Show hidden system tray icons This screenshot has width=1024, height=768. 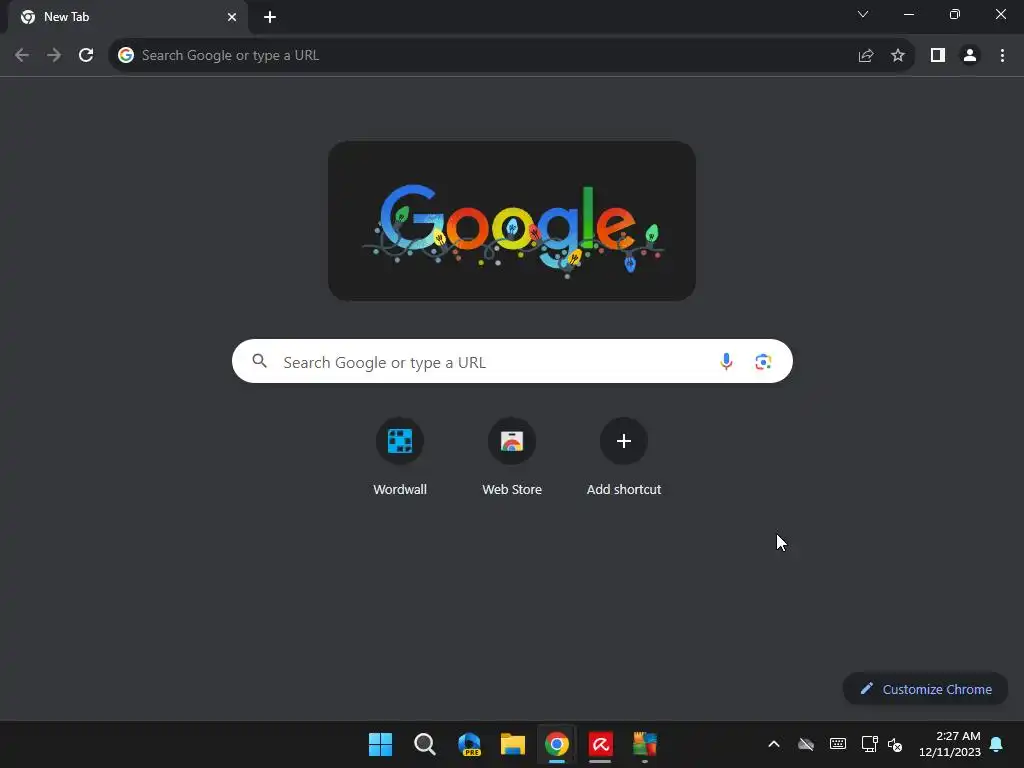[x=774, y=744]
